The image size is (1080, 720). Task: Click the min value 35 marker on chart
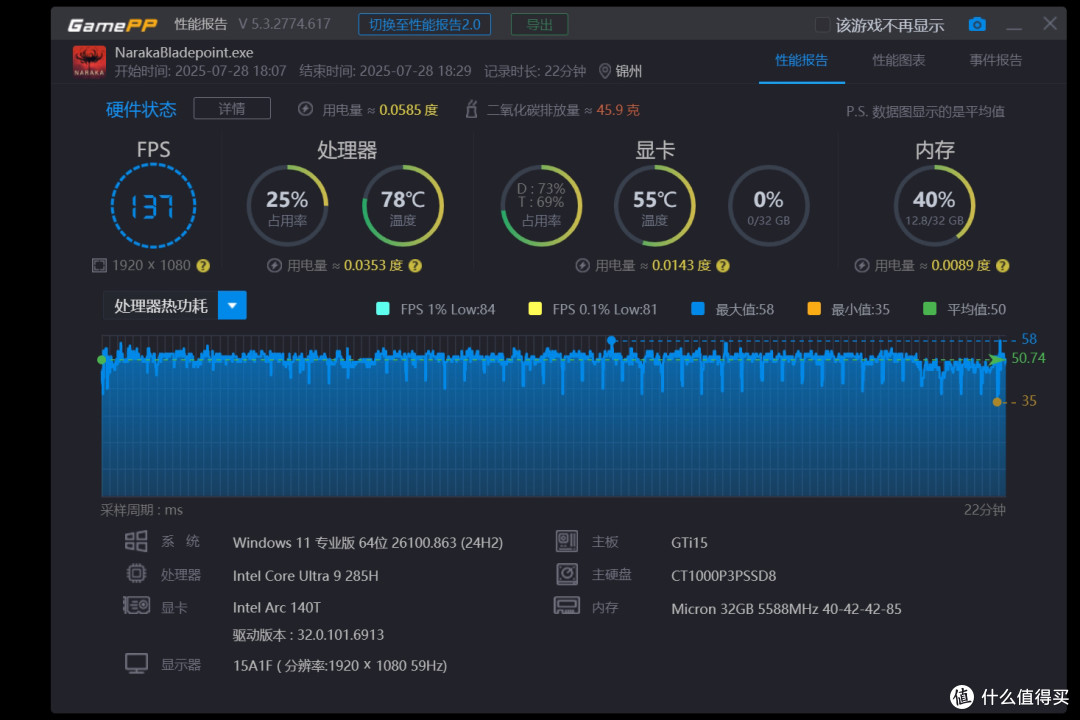(997, 402)
